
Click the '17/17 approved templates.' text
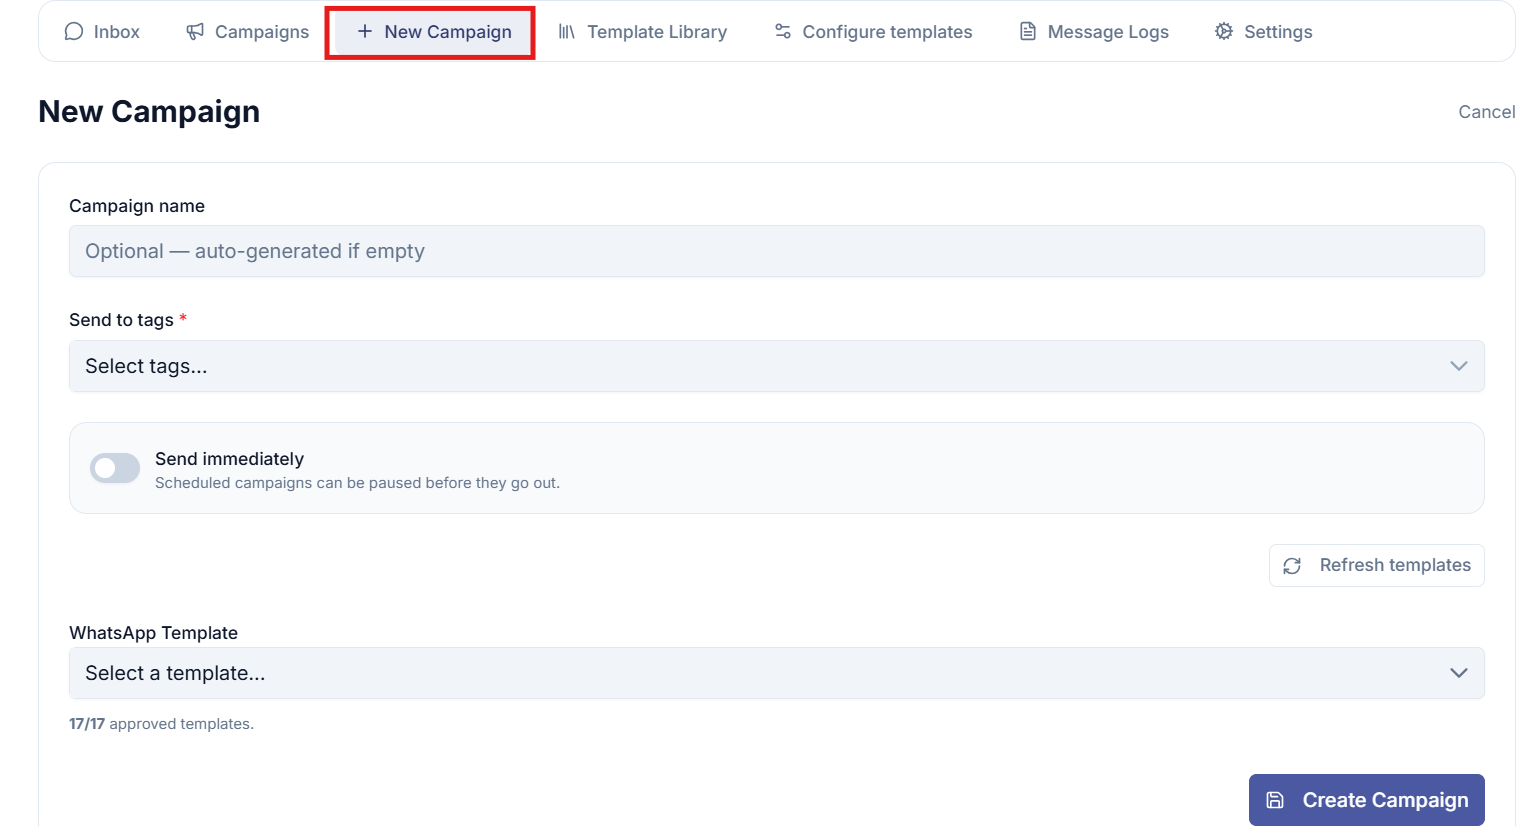[161, 724]
